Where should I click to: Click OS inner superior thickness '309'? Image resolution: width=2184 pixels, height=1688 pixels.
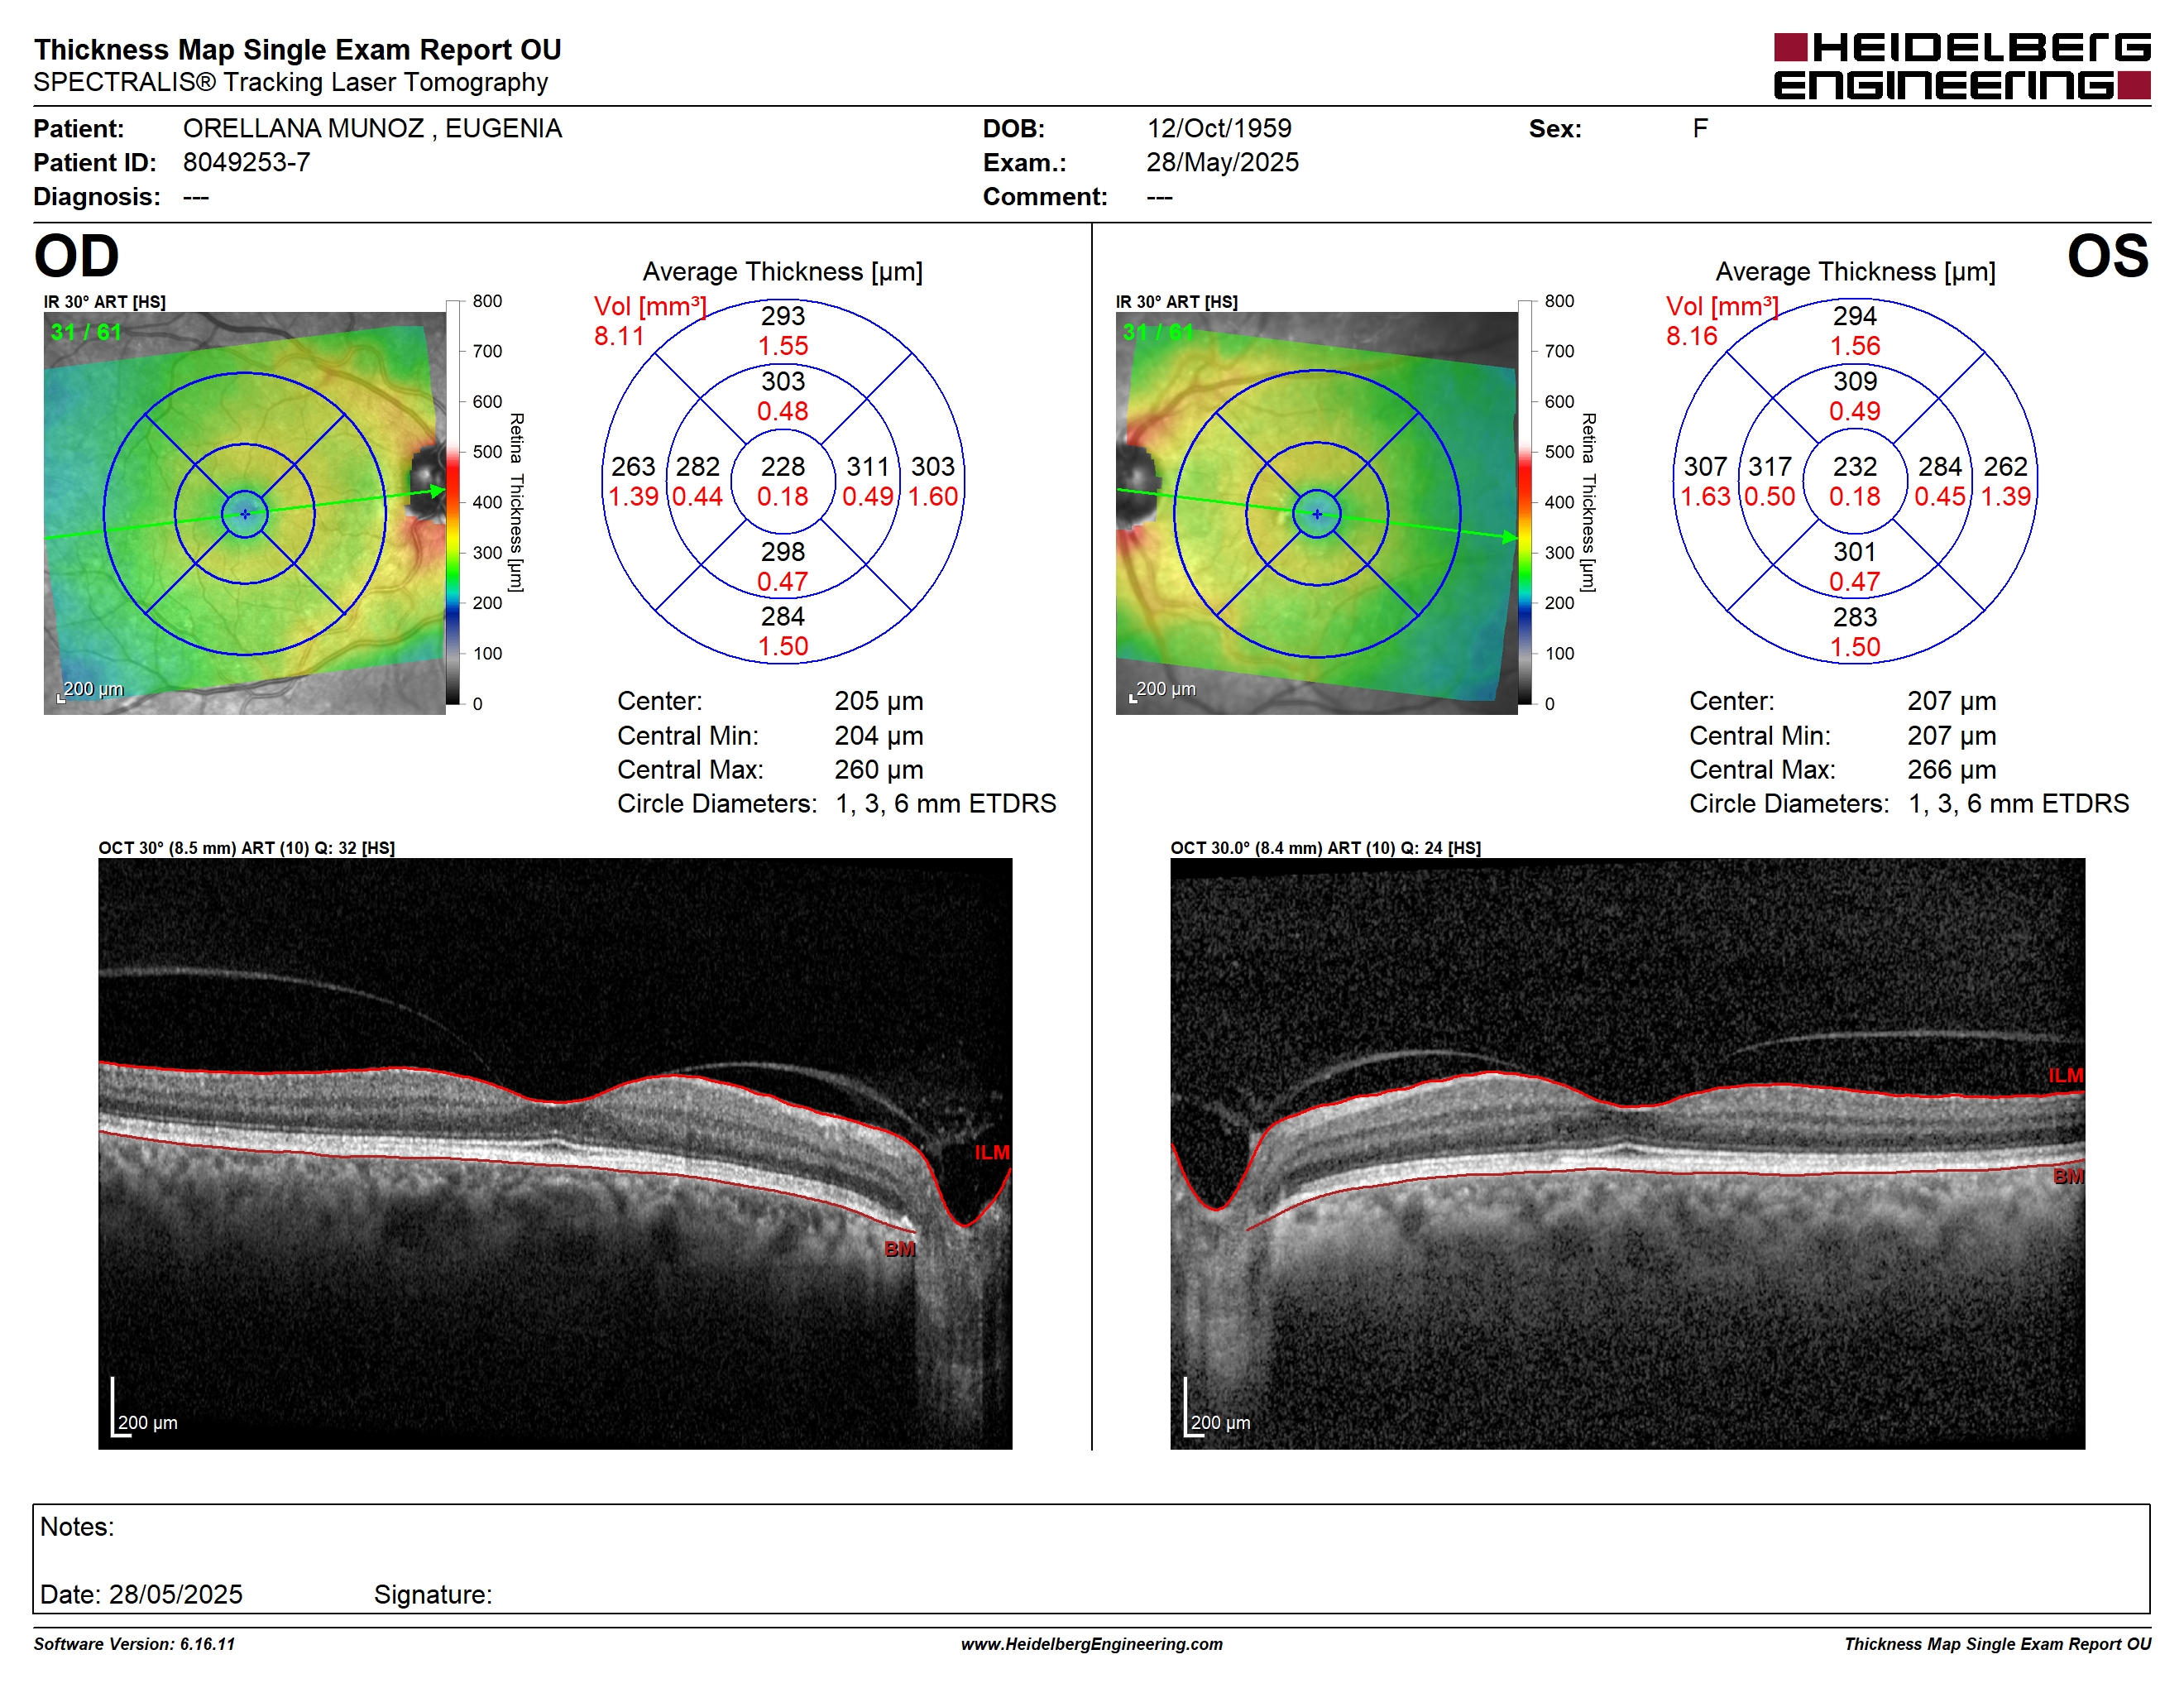tap(1855, 381)
